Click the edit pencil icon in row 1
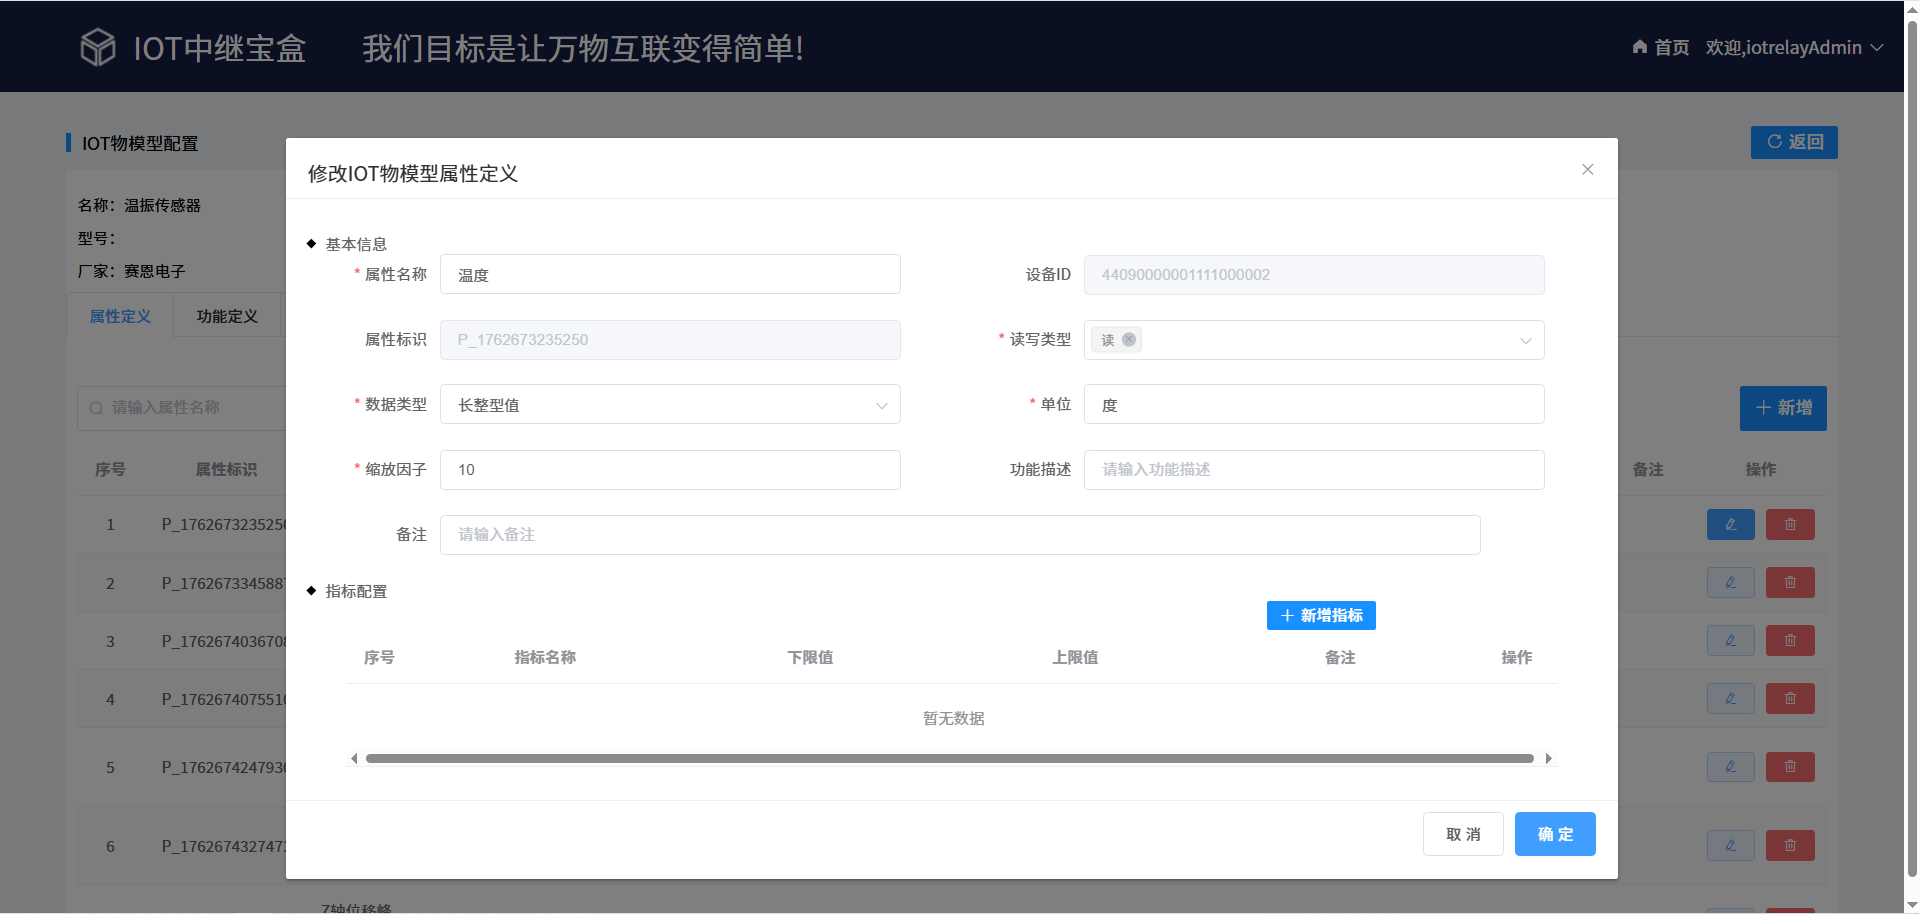 click(1730, 525)
